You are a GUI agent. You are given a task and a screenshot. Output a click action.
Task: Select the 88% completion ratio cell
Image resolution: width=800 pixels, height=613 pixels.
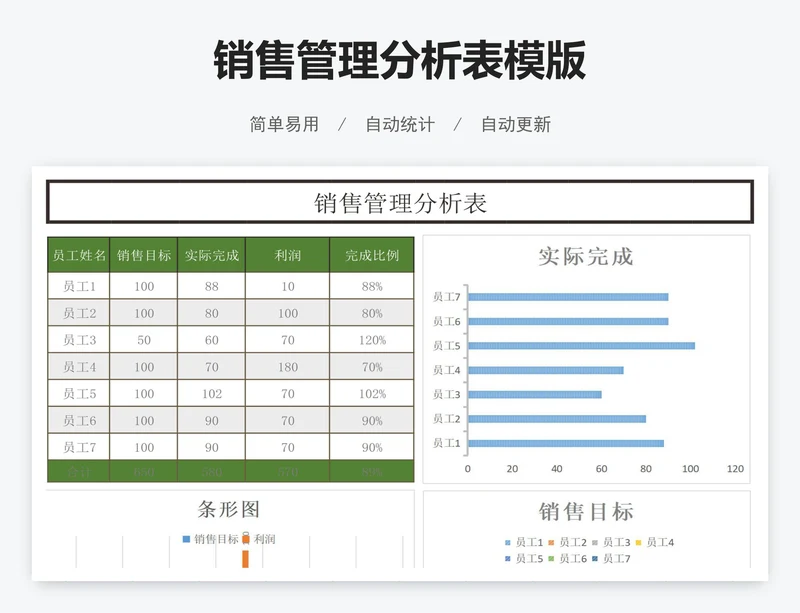click(371, 286)
